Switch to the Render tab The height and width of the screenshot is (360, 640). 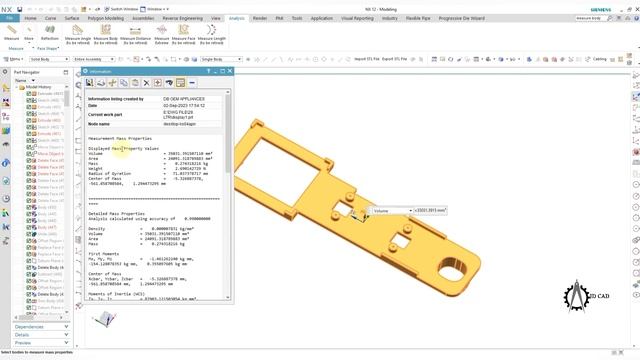click(x=260, y=18)
